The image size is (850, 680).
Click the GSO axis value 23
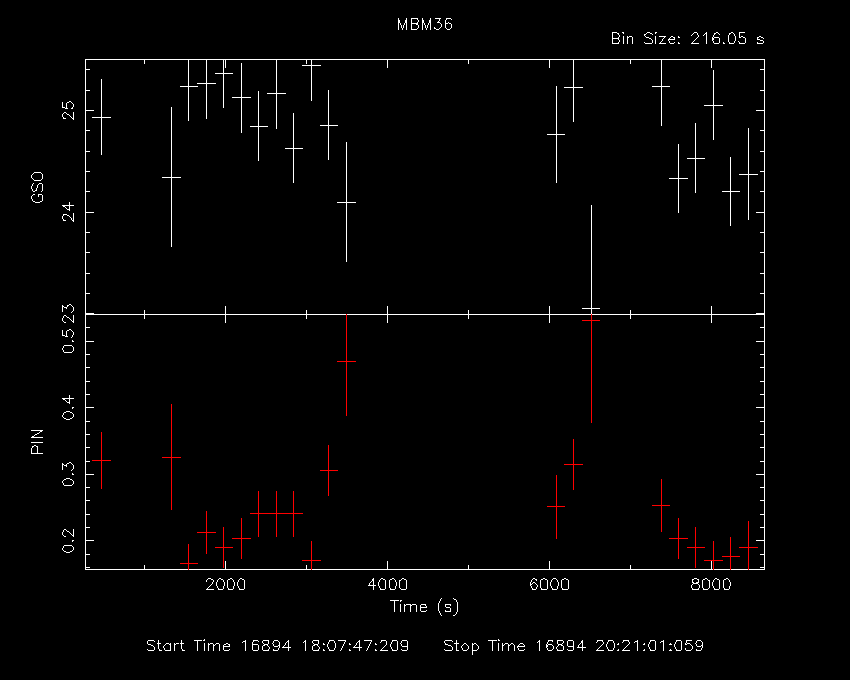pyautogui.click(x=68, y=313)
